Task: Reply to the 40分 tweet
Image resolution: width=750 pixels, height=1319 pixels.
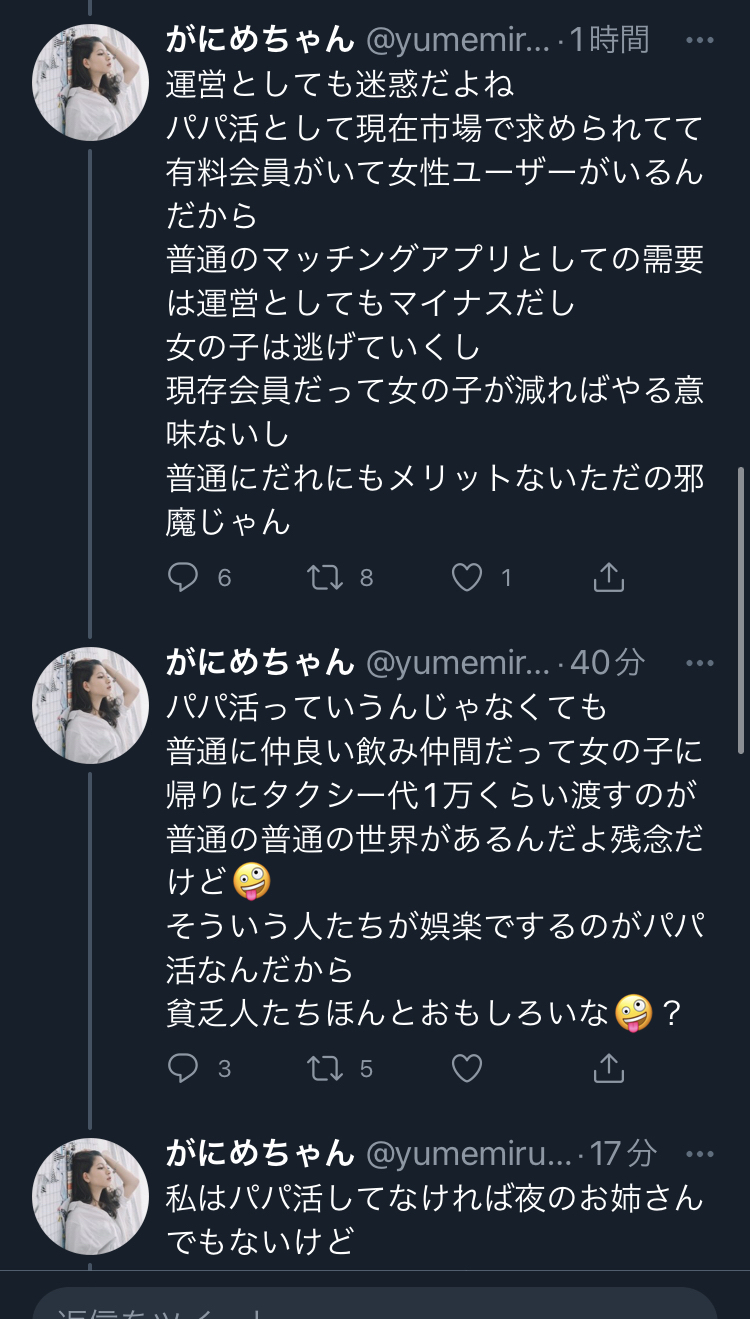Action: 184,1069
